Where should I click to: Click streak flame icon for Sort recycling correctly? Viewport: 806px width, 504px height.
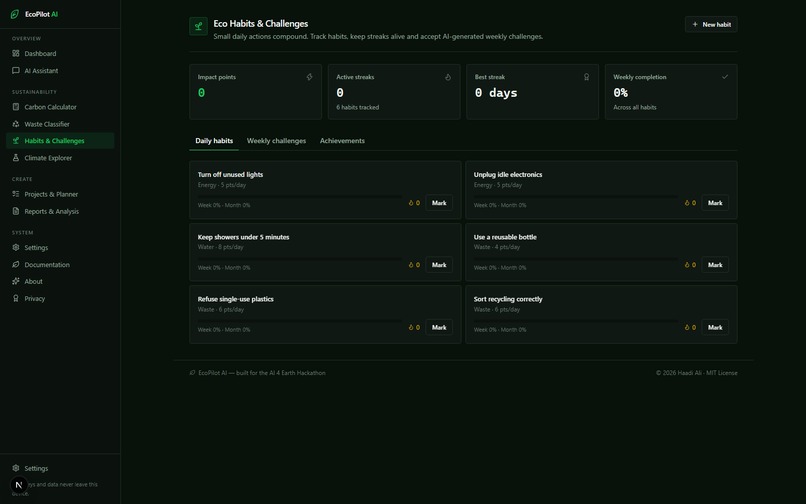click(687, 327)
